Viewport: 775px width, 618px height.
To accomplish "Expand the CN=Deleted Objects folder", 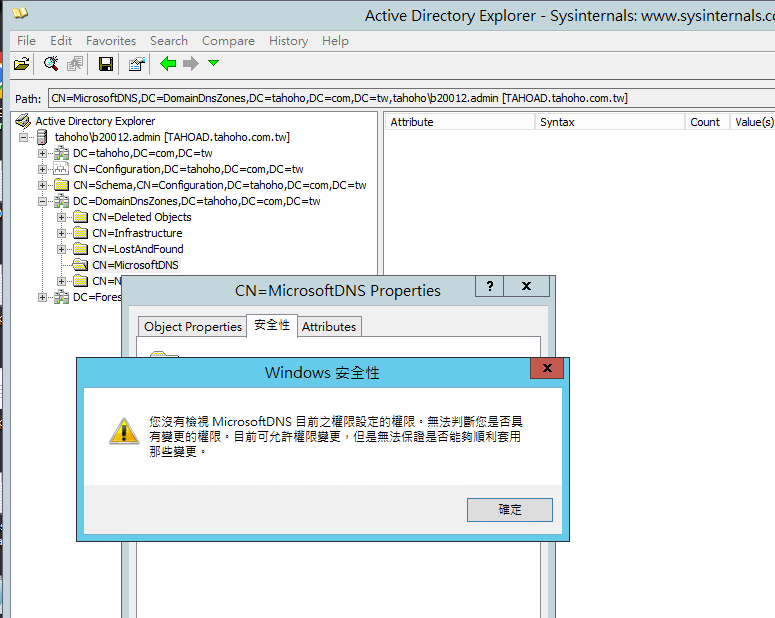I will pyautogui.click(x=62, y=217).
